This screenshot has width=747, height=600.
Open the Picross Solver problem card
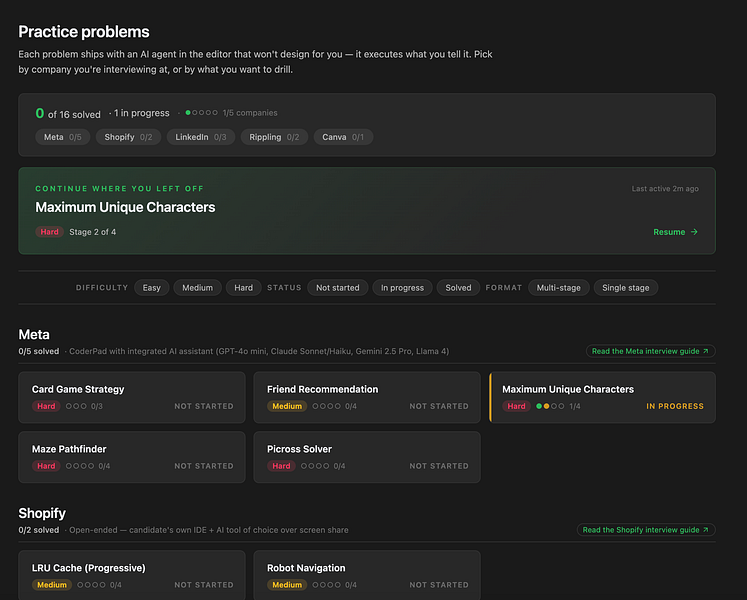point(367,457)
